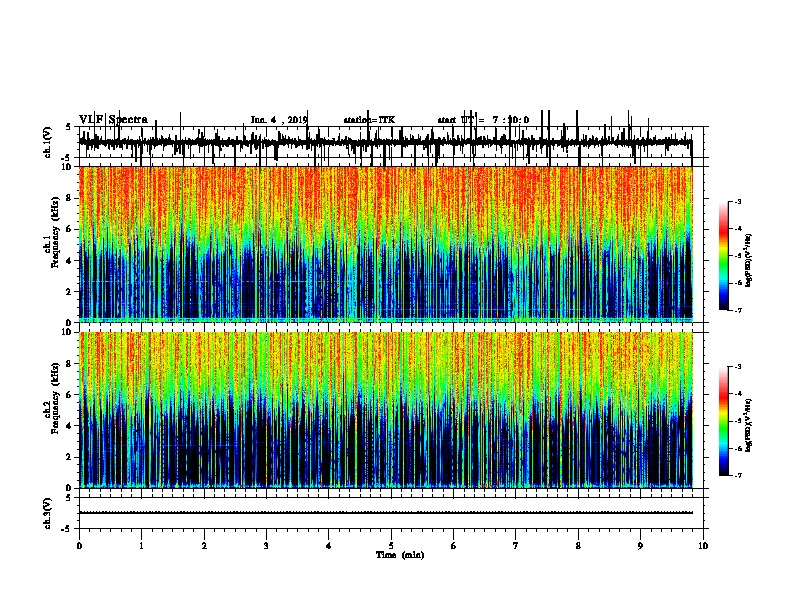Click the ch.1 voltage waveform trace
The image size is (792, 612).
[385, 143]
